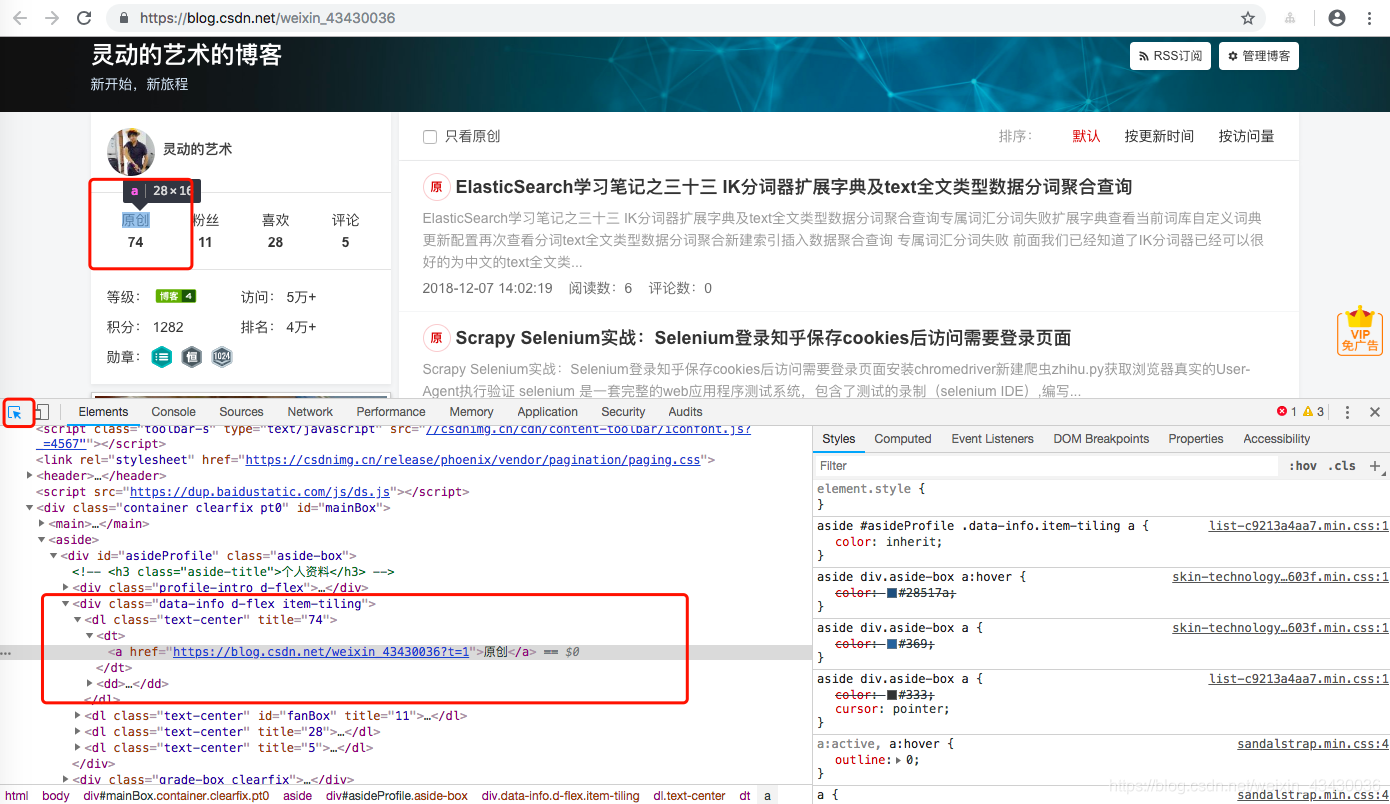Viewport: 1390px width, 804px height.
Task: Collapse div data-info d-flex node
Action: coord(66,604)
